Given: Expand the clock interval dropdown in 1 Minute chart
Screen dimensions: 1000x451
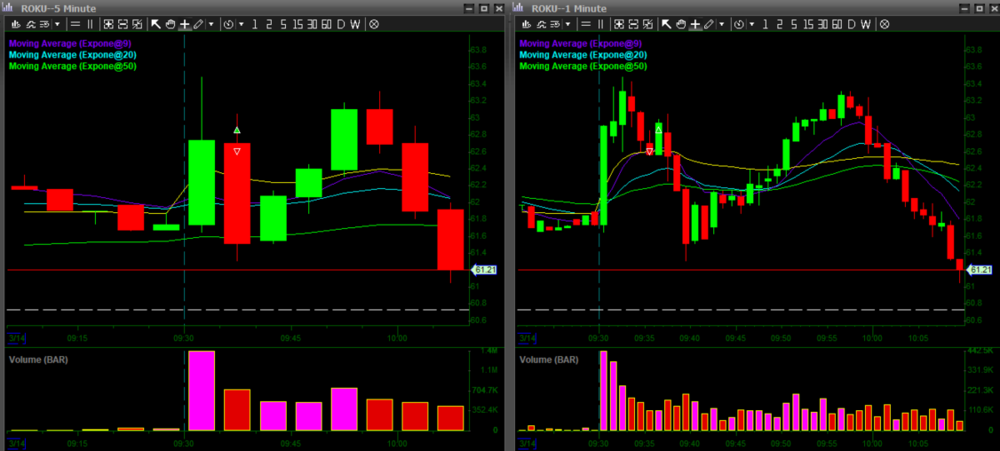Looking at the screenshot, I should coord(751,23).
